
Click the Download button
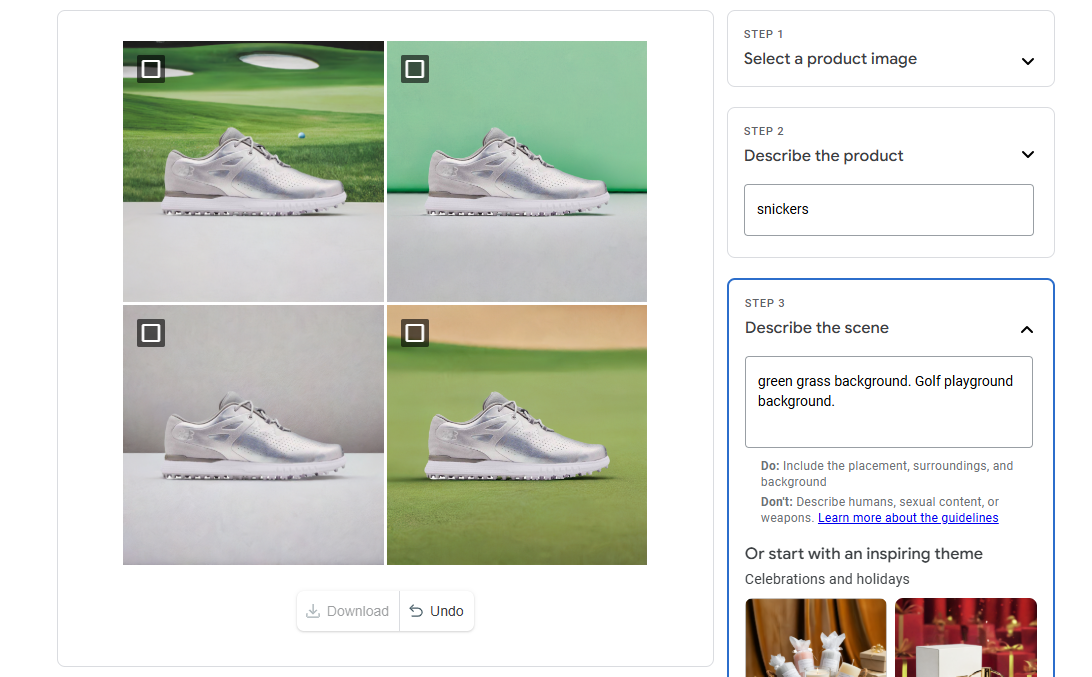click(x=348, y=611)
